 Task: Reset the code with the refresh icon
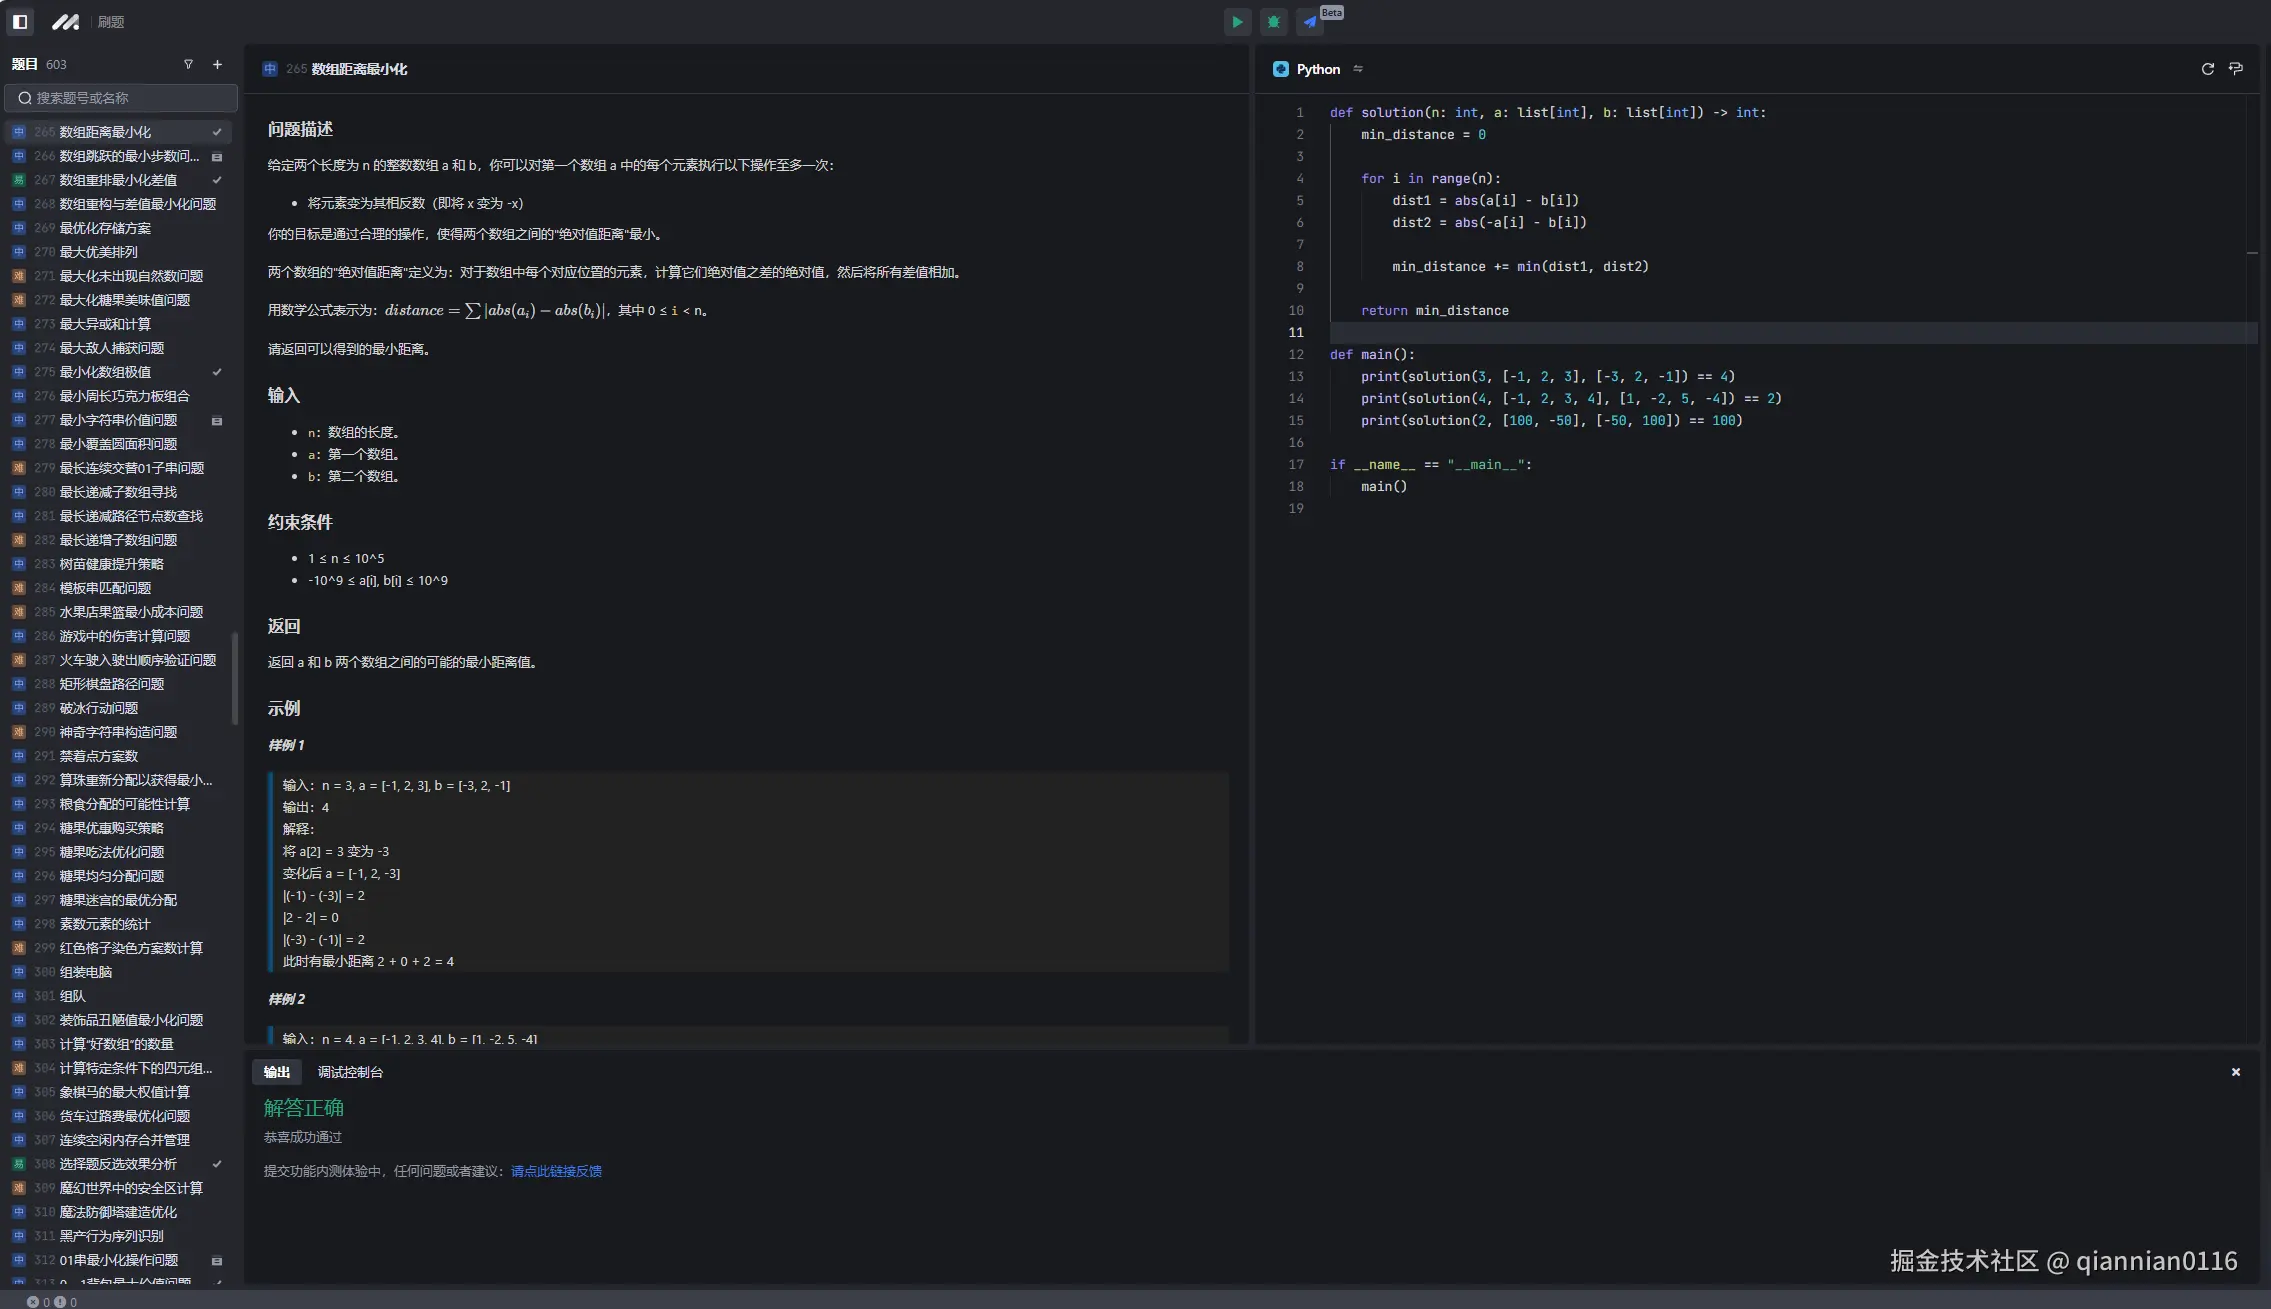[2207, 69]
